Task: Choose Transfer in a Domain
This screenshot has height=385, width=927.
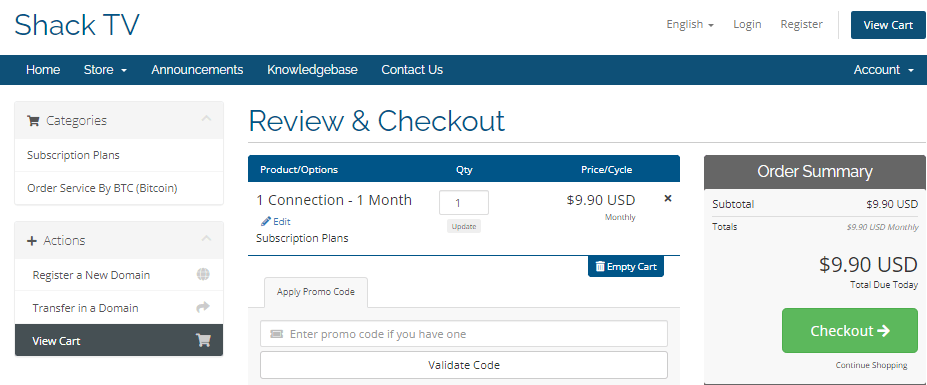Action: 119,308
